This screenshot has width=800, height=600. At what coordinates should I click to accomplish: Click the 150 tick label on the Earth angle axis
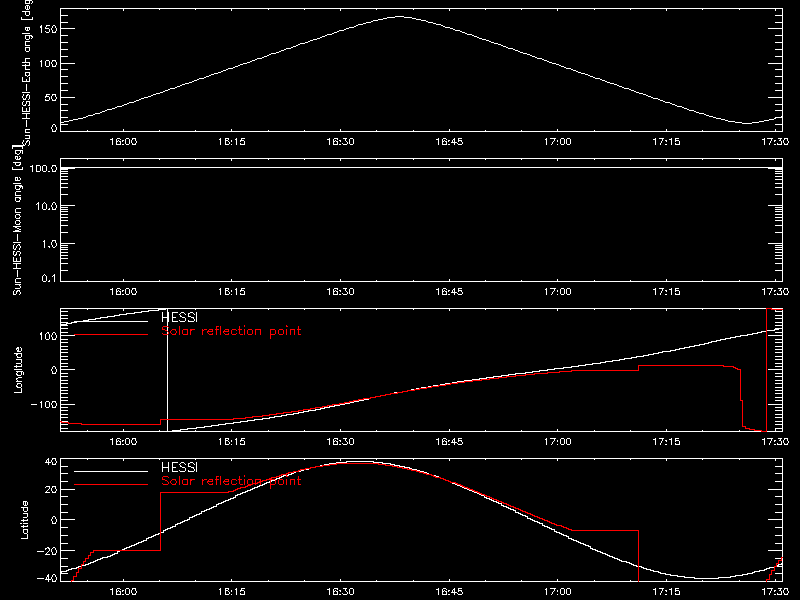click(47, 29)
